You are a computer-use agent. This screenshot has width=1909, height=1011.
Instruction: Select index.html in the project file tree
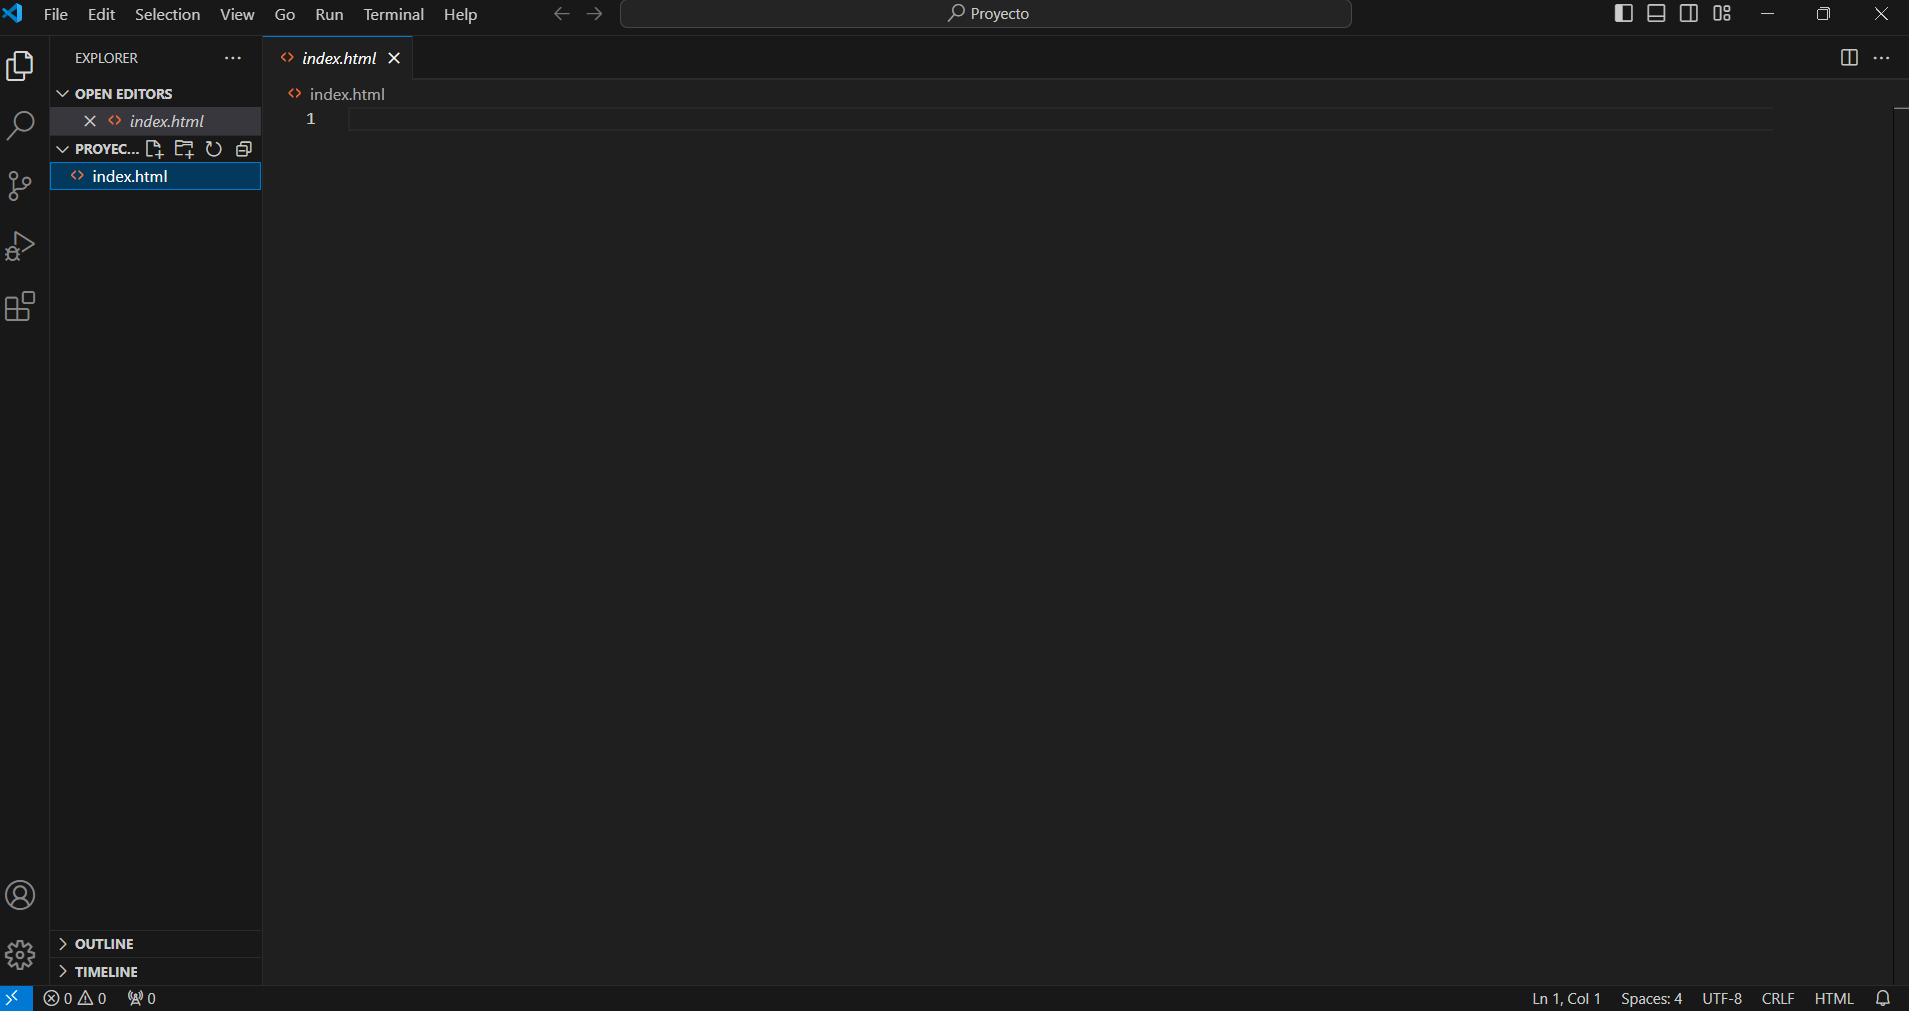155,176
